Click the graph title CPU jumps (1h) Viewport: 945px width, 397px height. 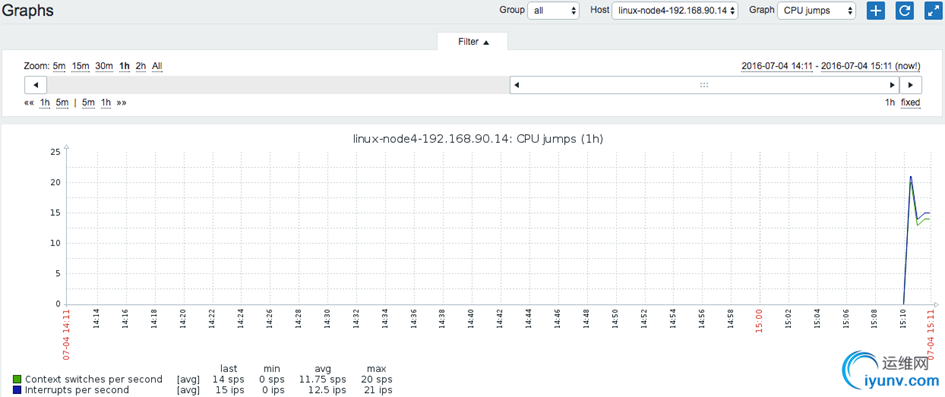(x=478, y=139)
